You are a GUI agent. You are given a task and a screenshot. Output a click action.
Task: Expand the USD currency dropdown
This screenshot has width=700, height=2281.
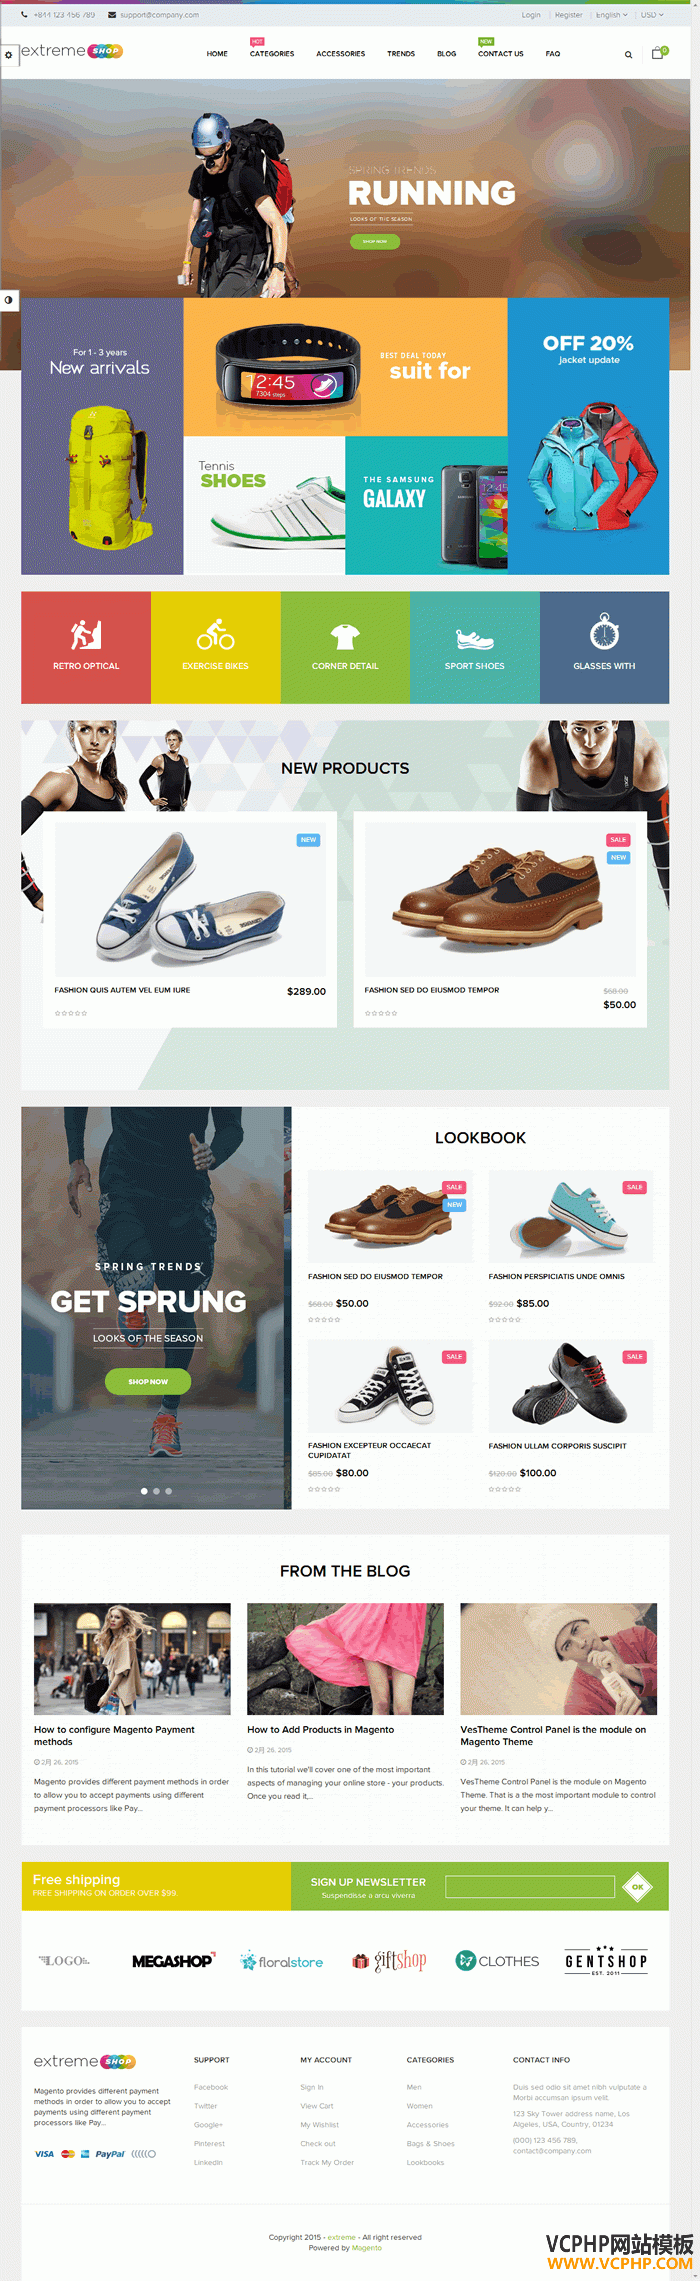click(652, 15)
